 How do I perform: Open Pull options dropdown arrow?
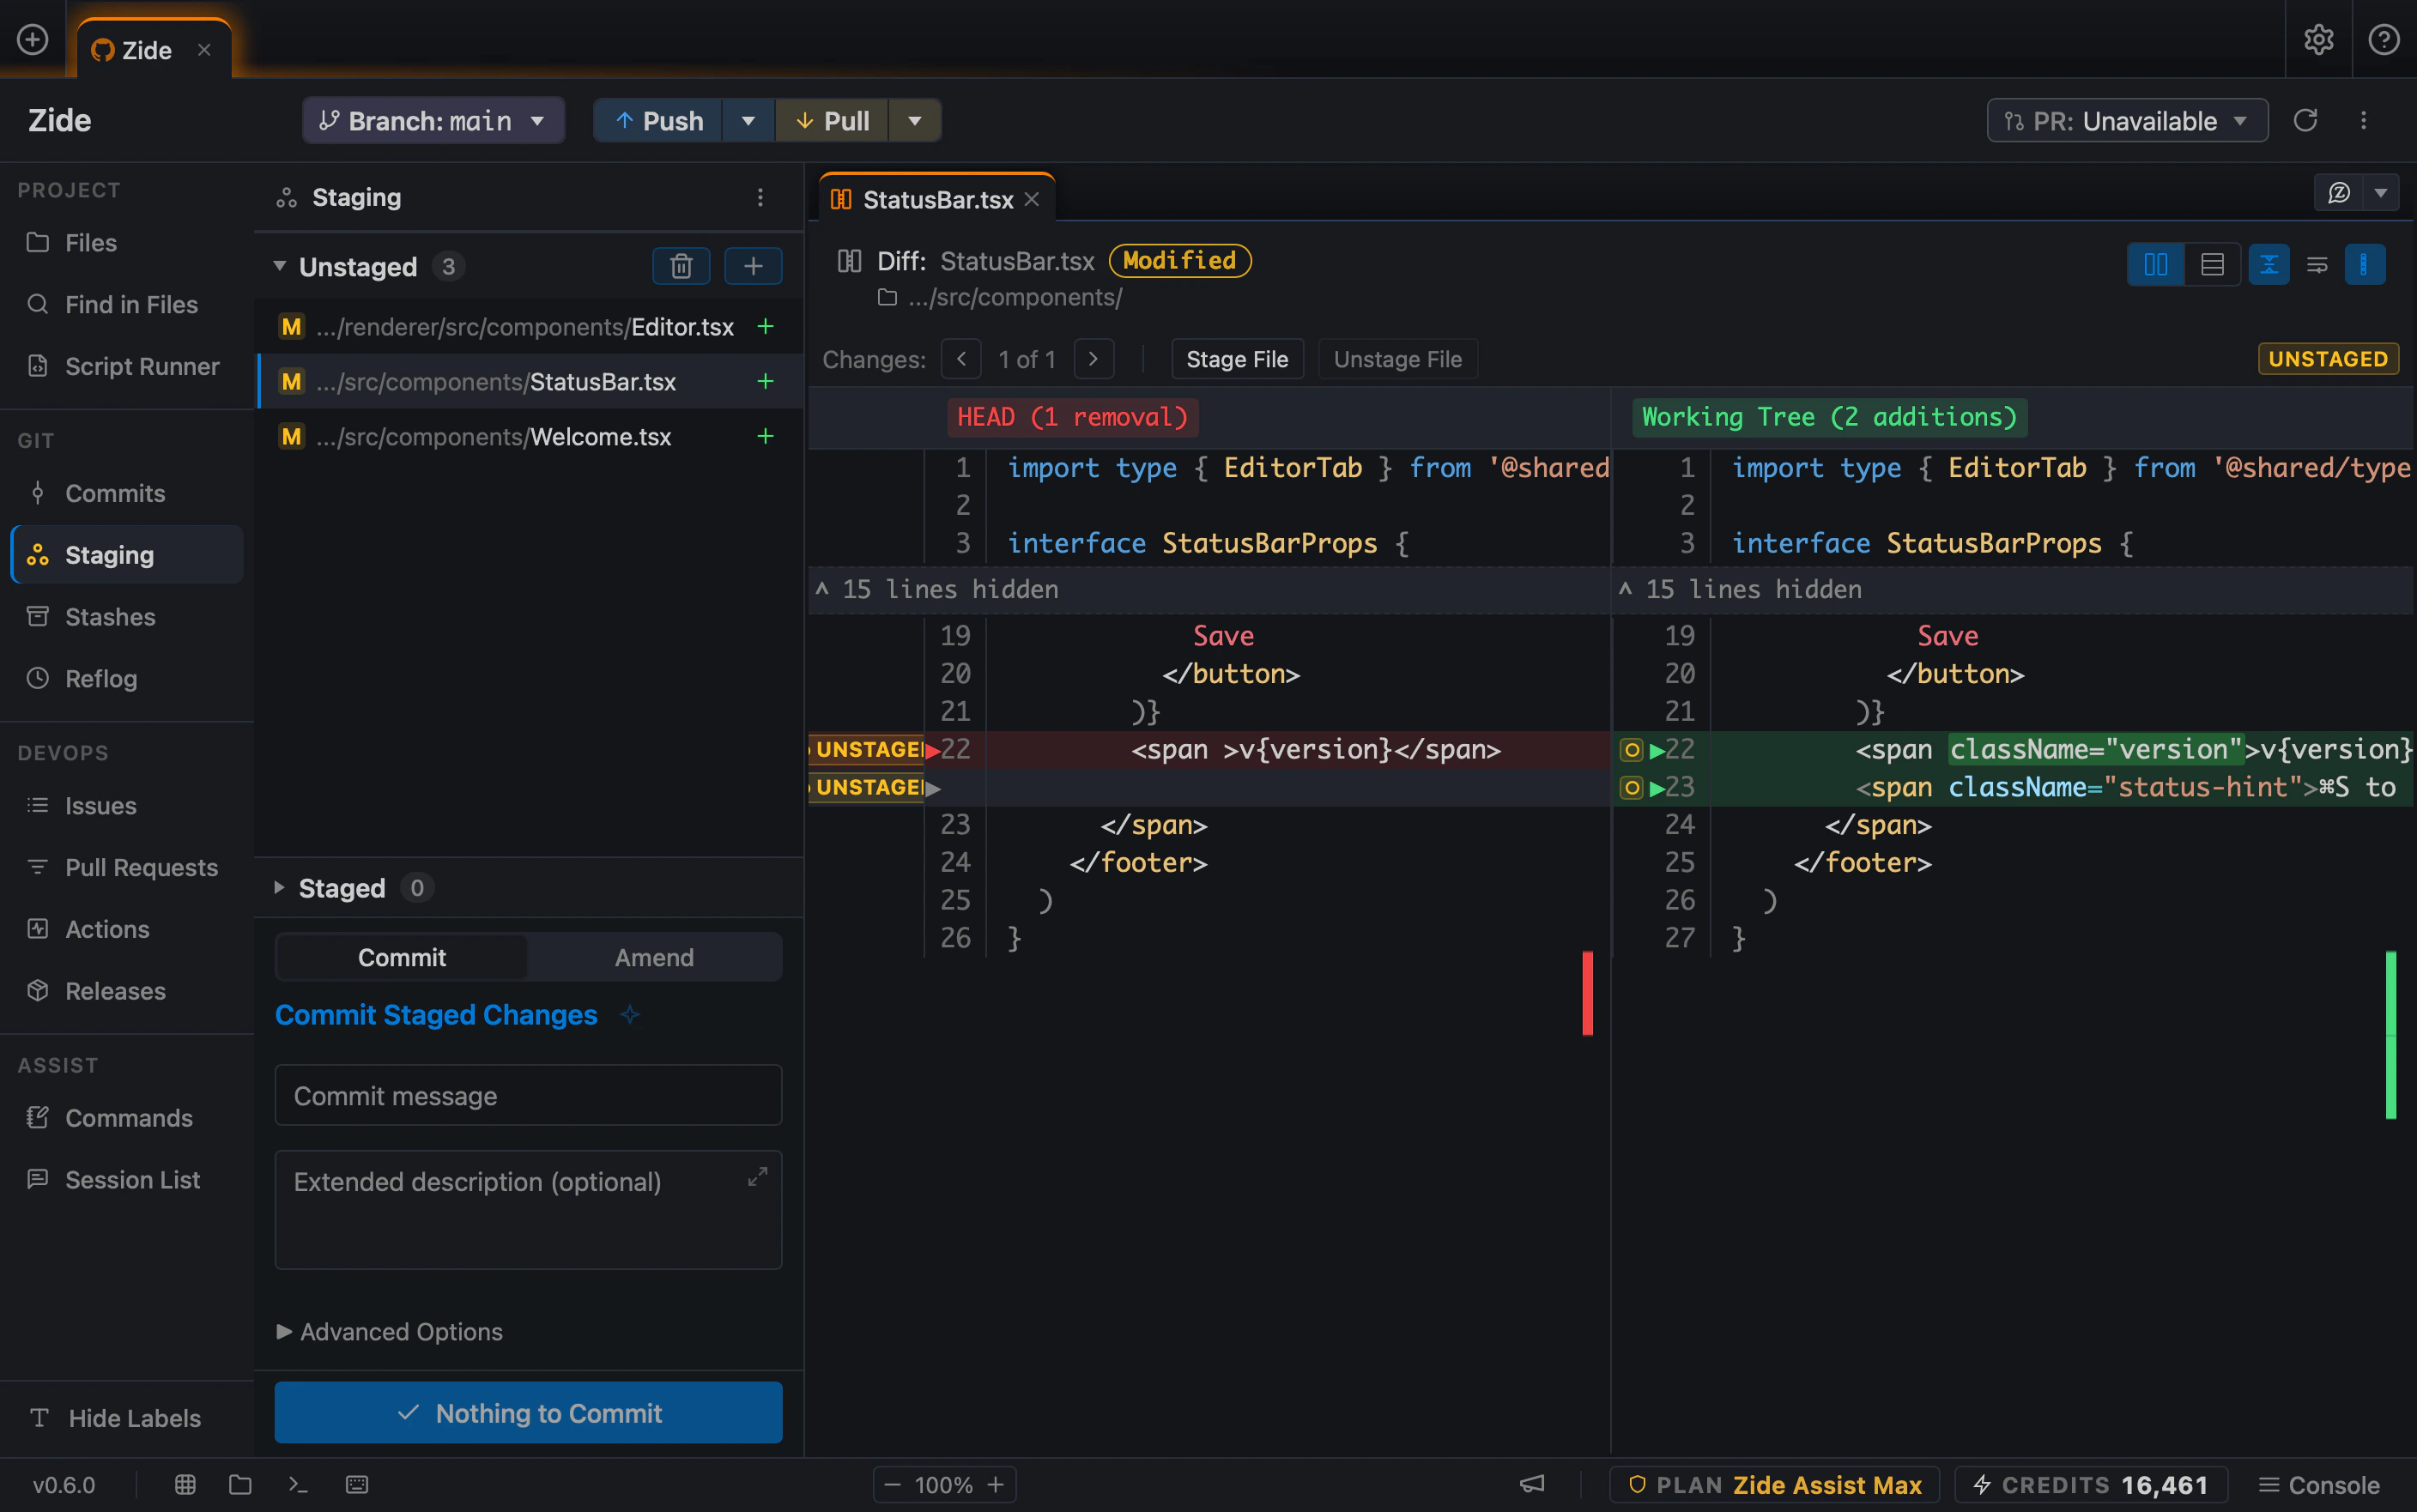tap(915, 121)
